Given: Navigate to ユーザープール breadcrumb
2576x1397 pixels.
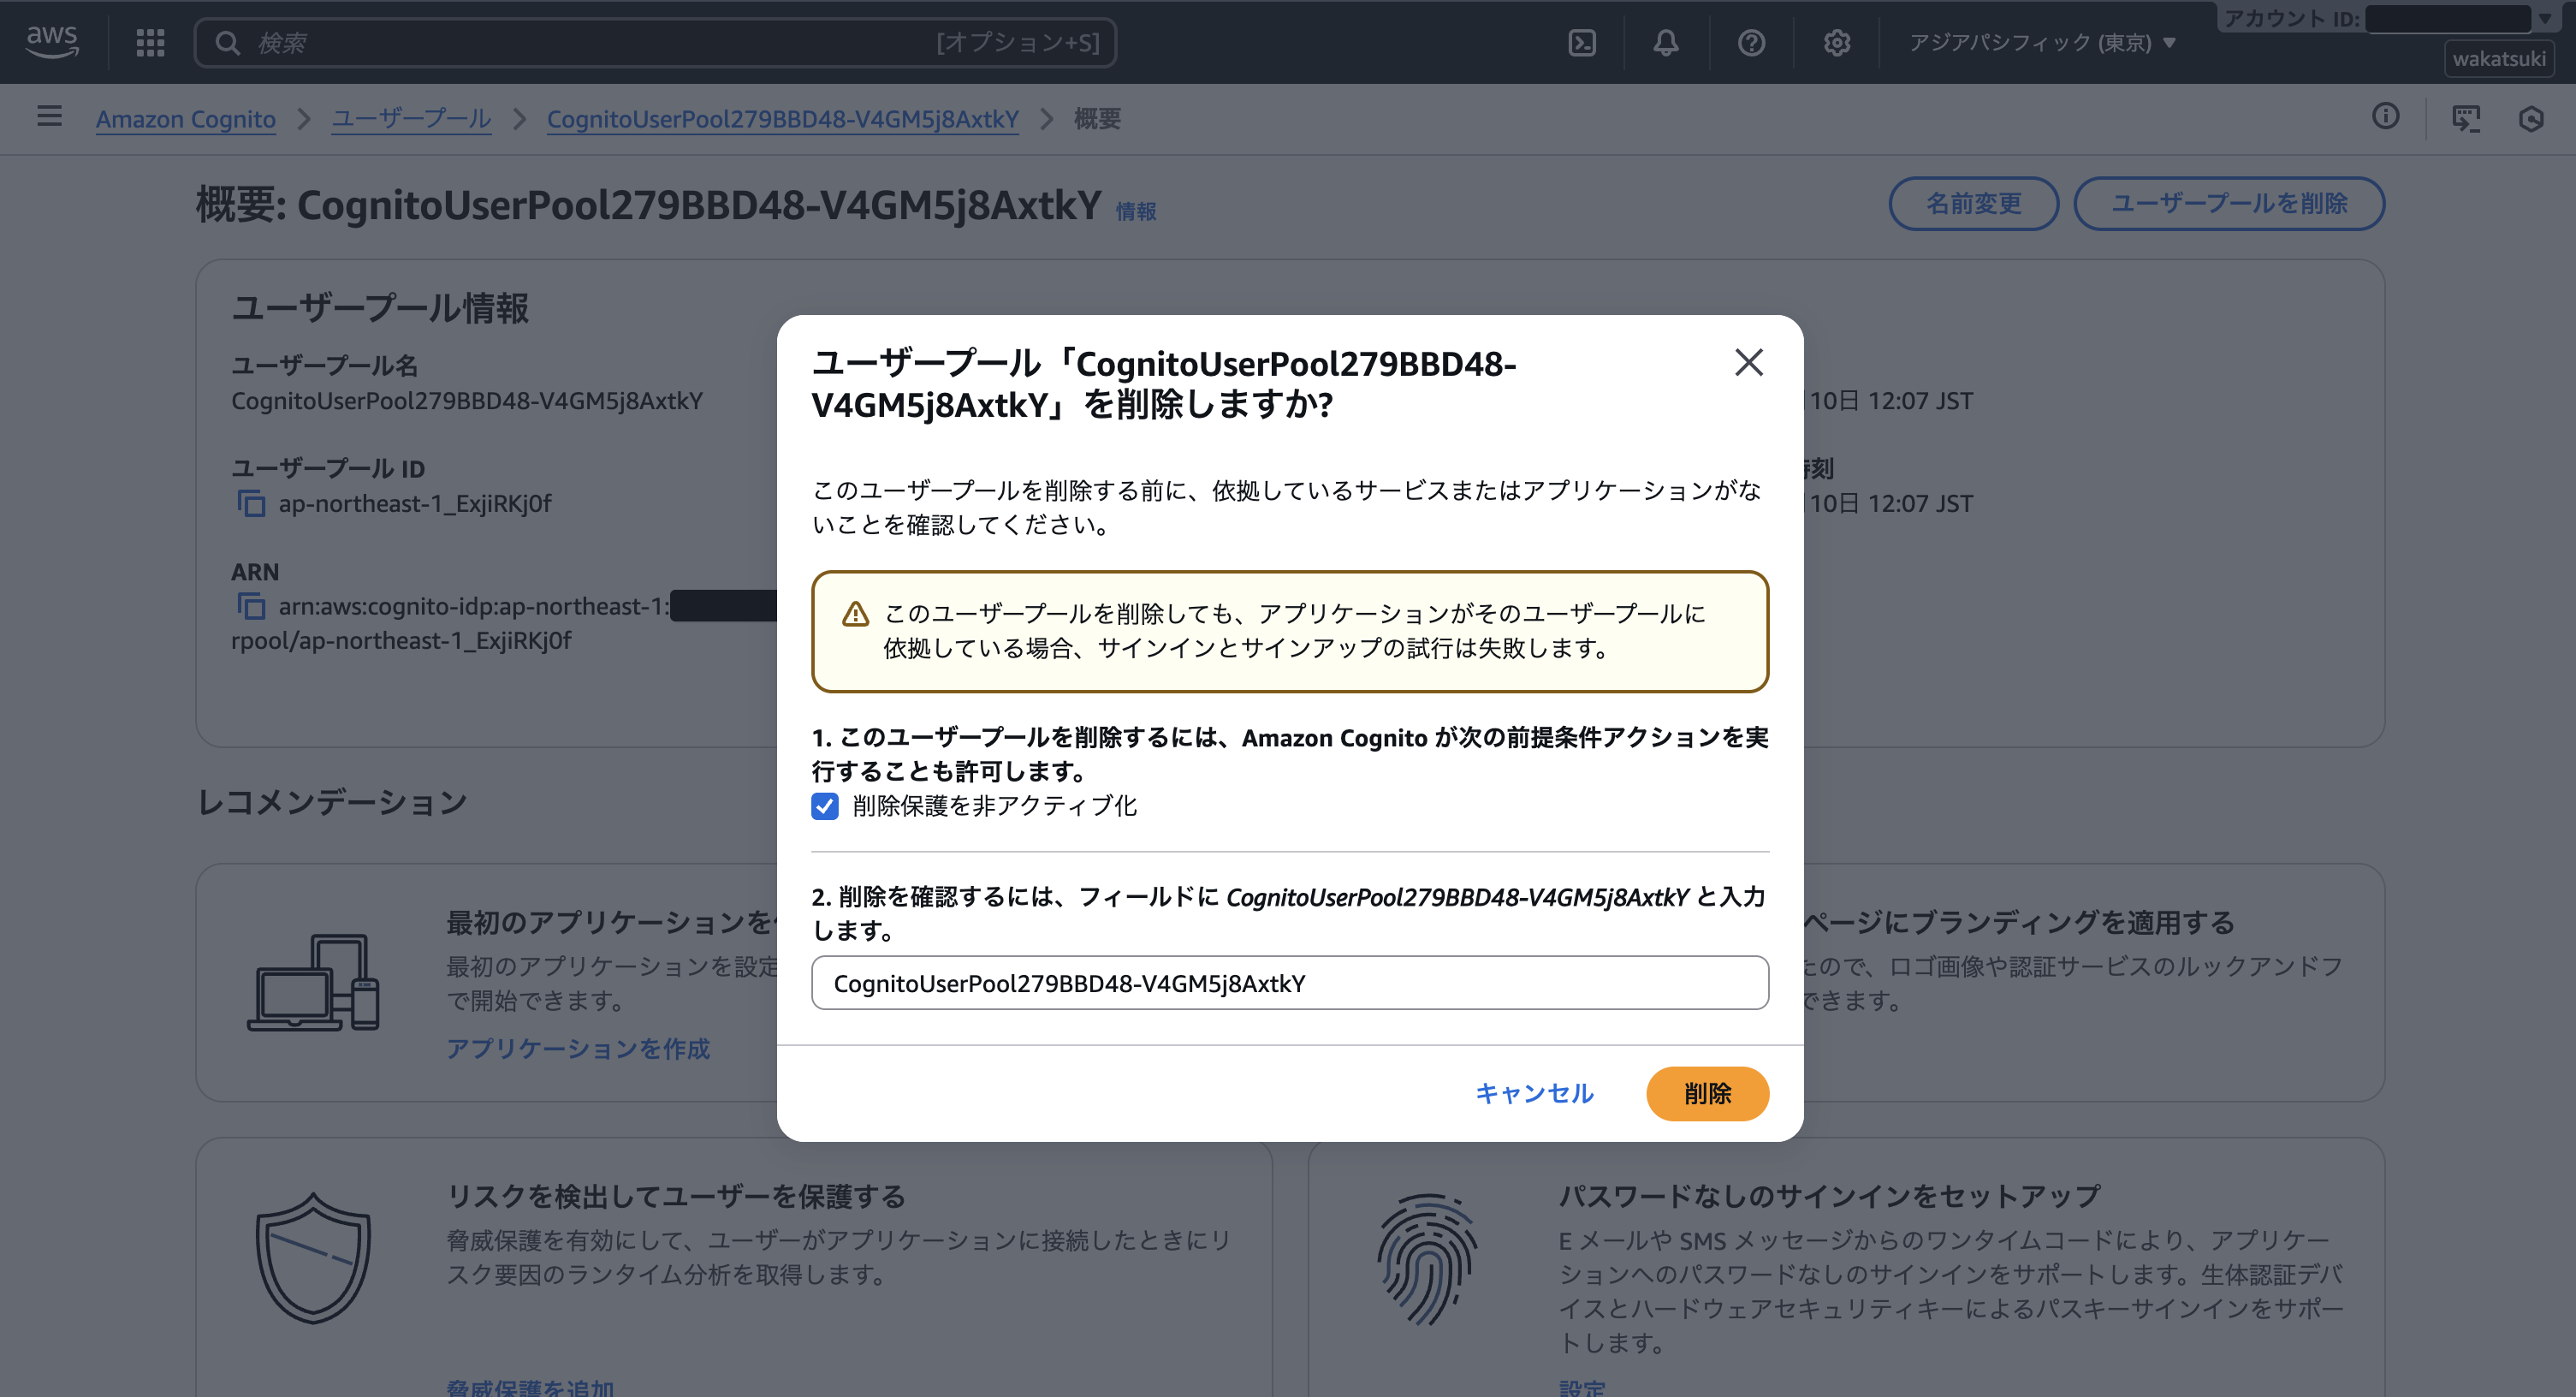Looking at the screenshot, I should point(411,119).
